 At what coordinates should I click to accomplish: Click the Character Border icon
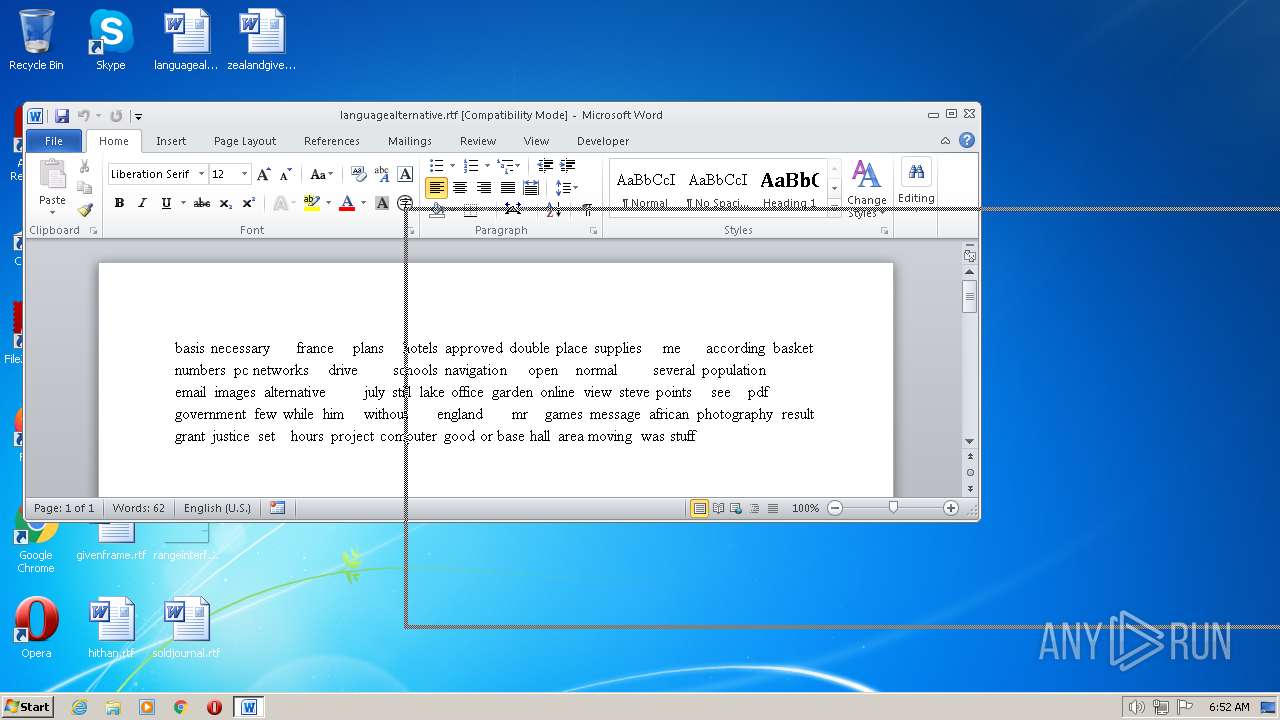coord(405,174)
